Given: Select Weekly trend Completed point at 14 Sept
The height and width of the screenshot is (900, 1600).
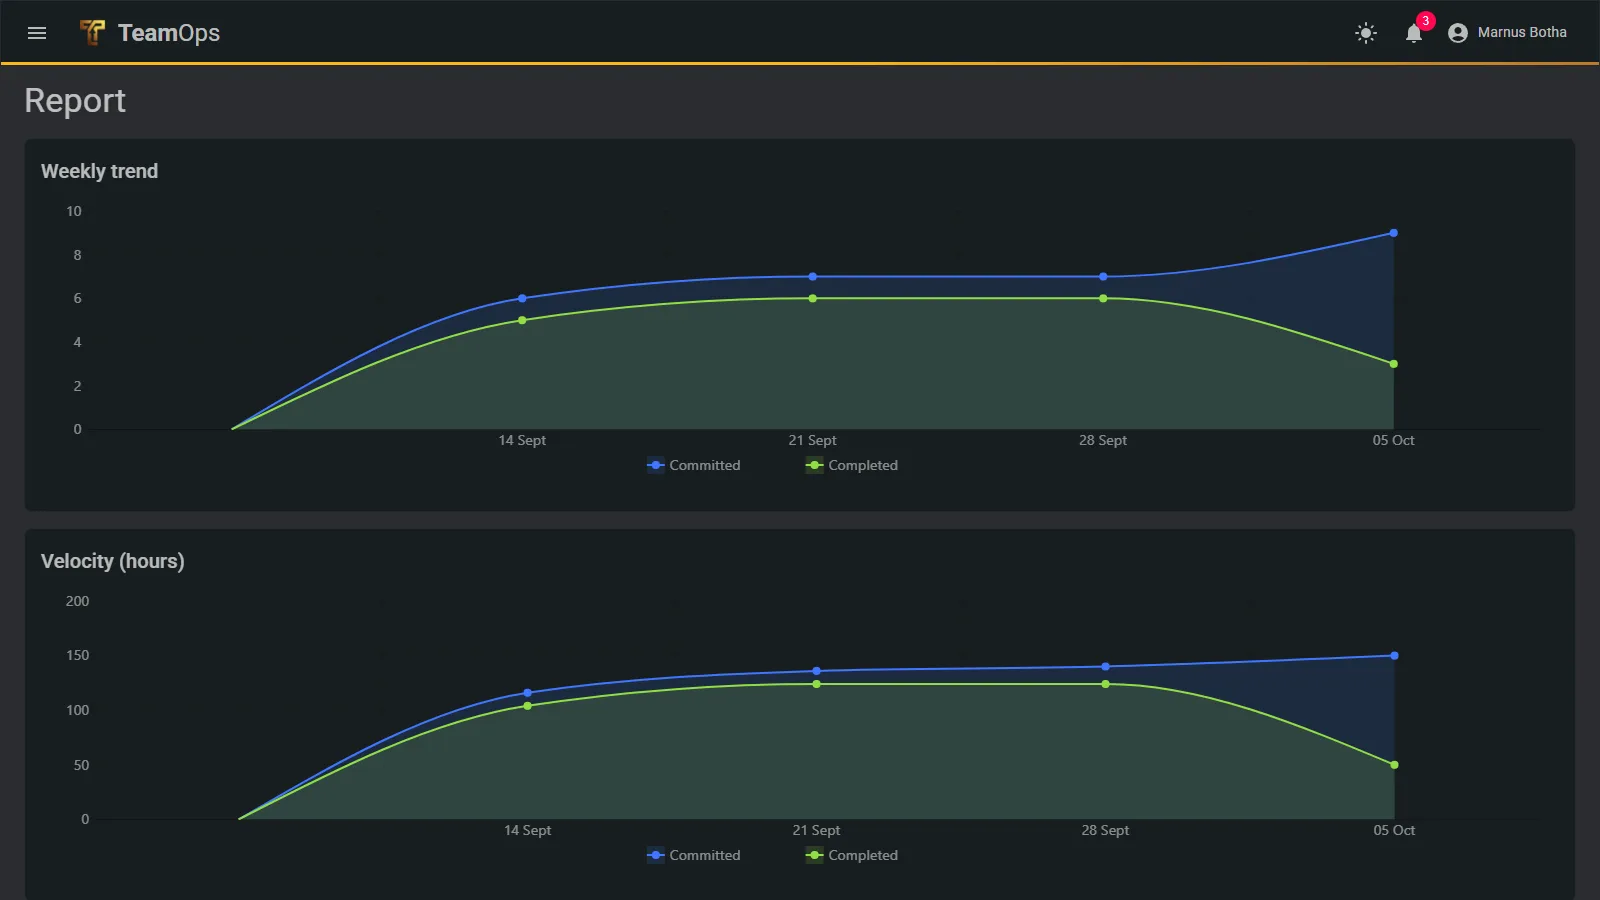Looking at the screenshot, I should click(x=522, y=320).
